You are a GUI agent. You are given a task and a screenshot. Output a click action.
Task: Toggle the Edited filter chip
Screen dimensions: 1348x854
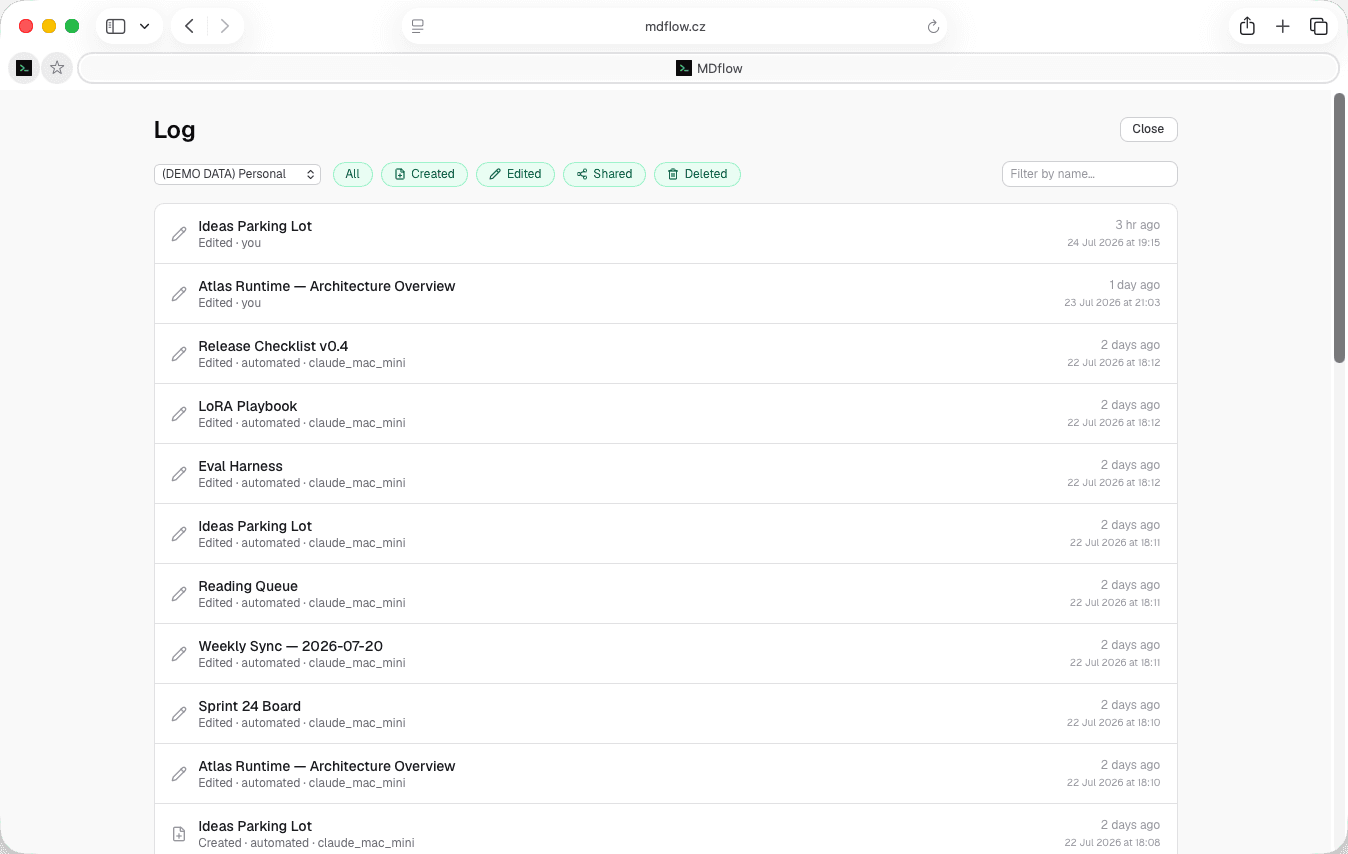coord(516,174)
